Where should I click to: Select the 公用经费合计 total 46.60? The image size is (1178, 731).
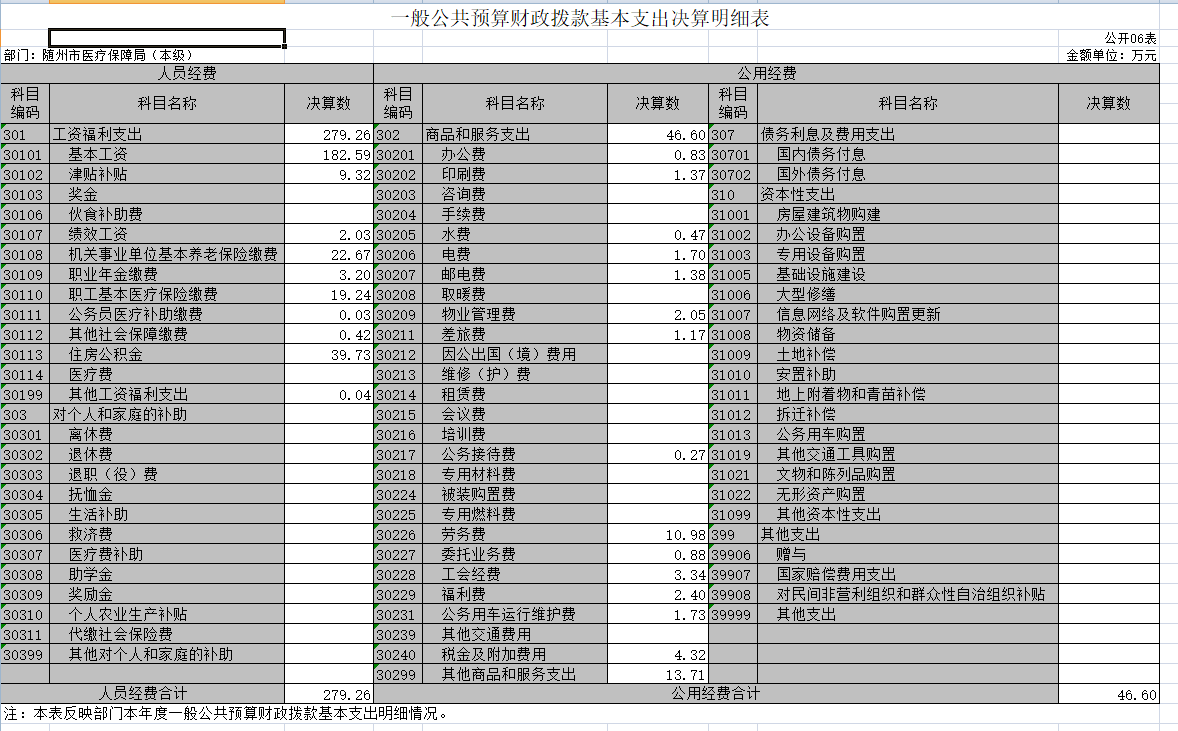pyautogui.click(x=1109, y=694)
